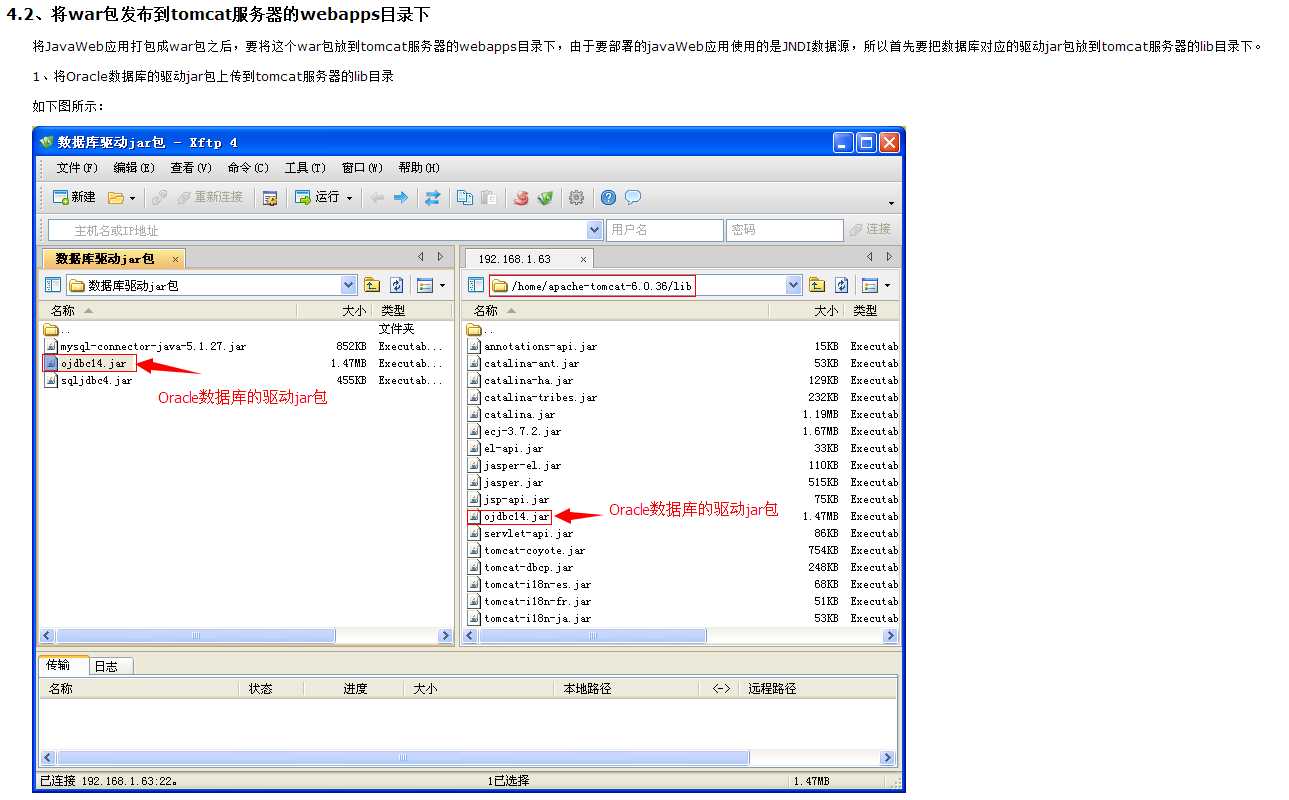Screen dimensions: 1289x800
Task: Click the paste icon in toolbar
Action: click(489, 198)
